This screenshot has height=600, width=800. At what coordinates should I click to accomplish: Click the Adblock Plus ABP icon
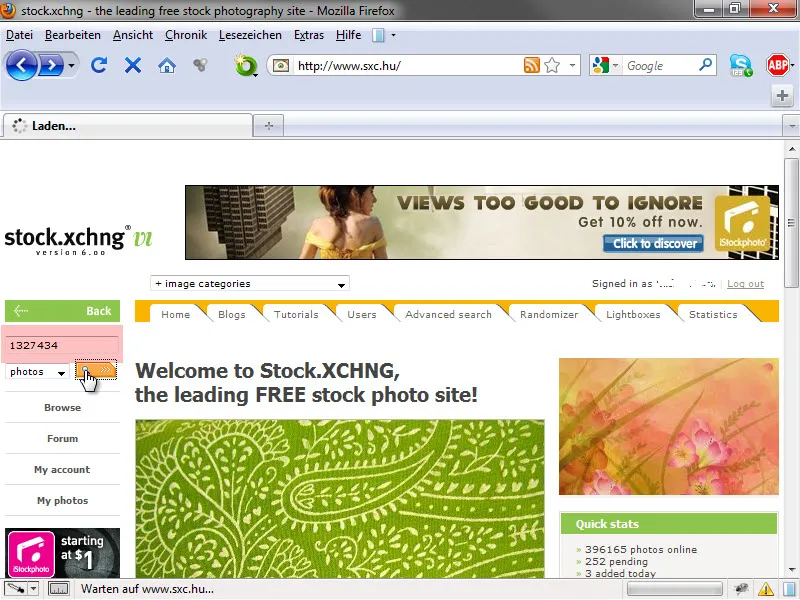(x=777, y=65)
